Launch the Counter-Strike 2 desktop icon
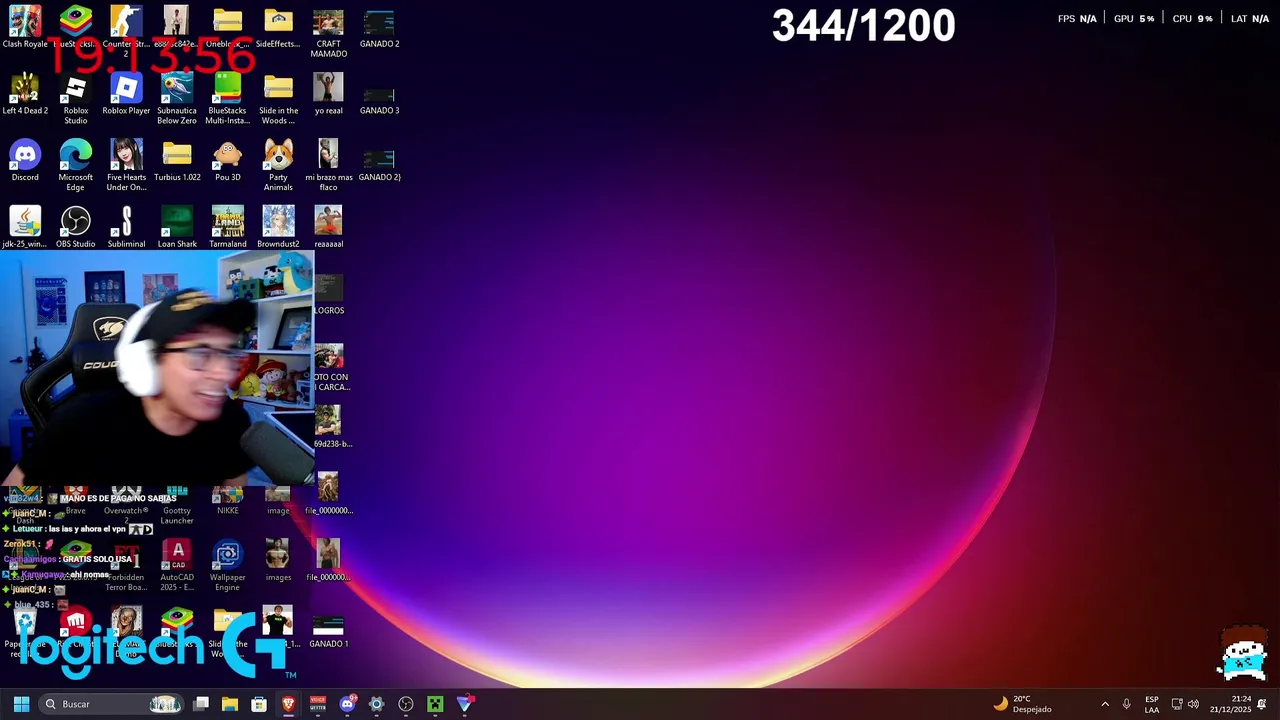Image resolution: width=1280 pixels, height=720 pixels. (126, 28)
